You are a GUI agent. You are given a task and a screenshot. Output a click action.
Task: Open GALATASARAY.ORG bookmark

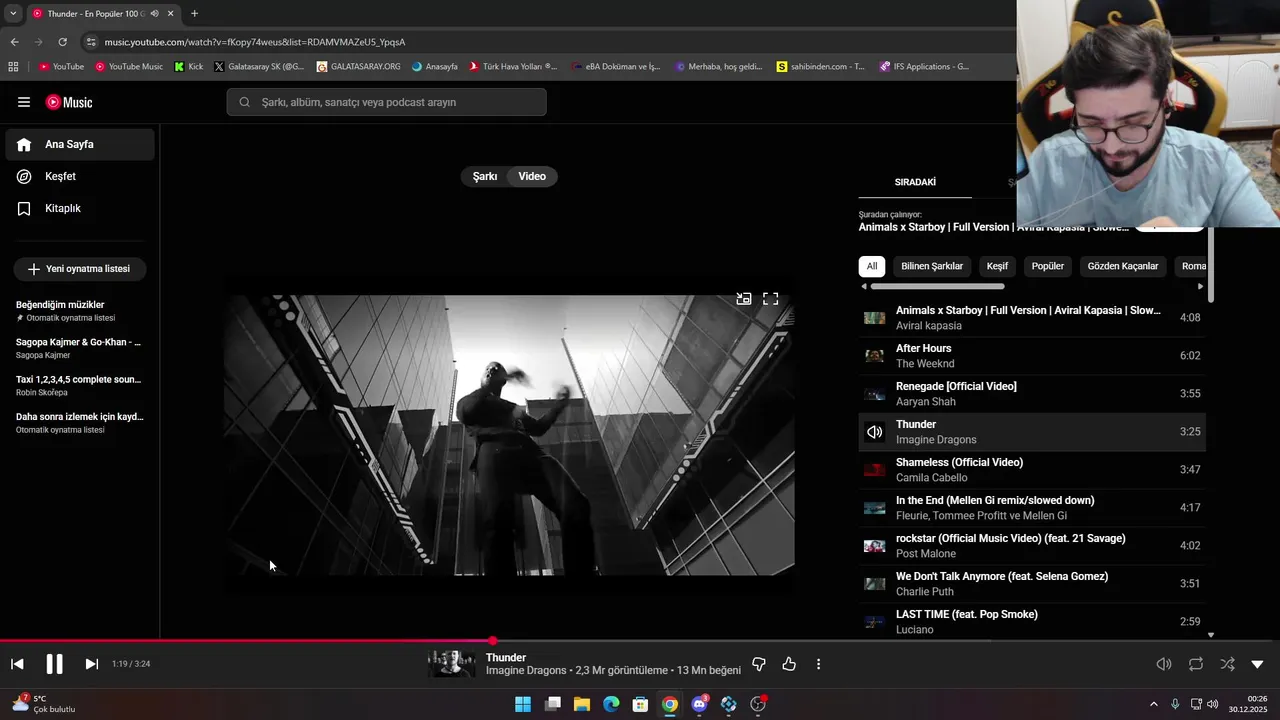(358, 67)
